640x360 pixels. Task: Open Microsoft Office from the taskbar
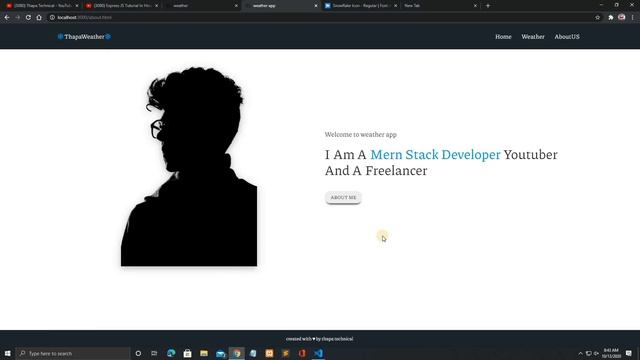click(x=302, y=353)
